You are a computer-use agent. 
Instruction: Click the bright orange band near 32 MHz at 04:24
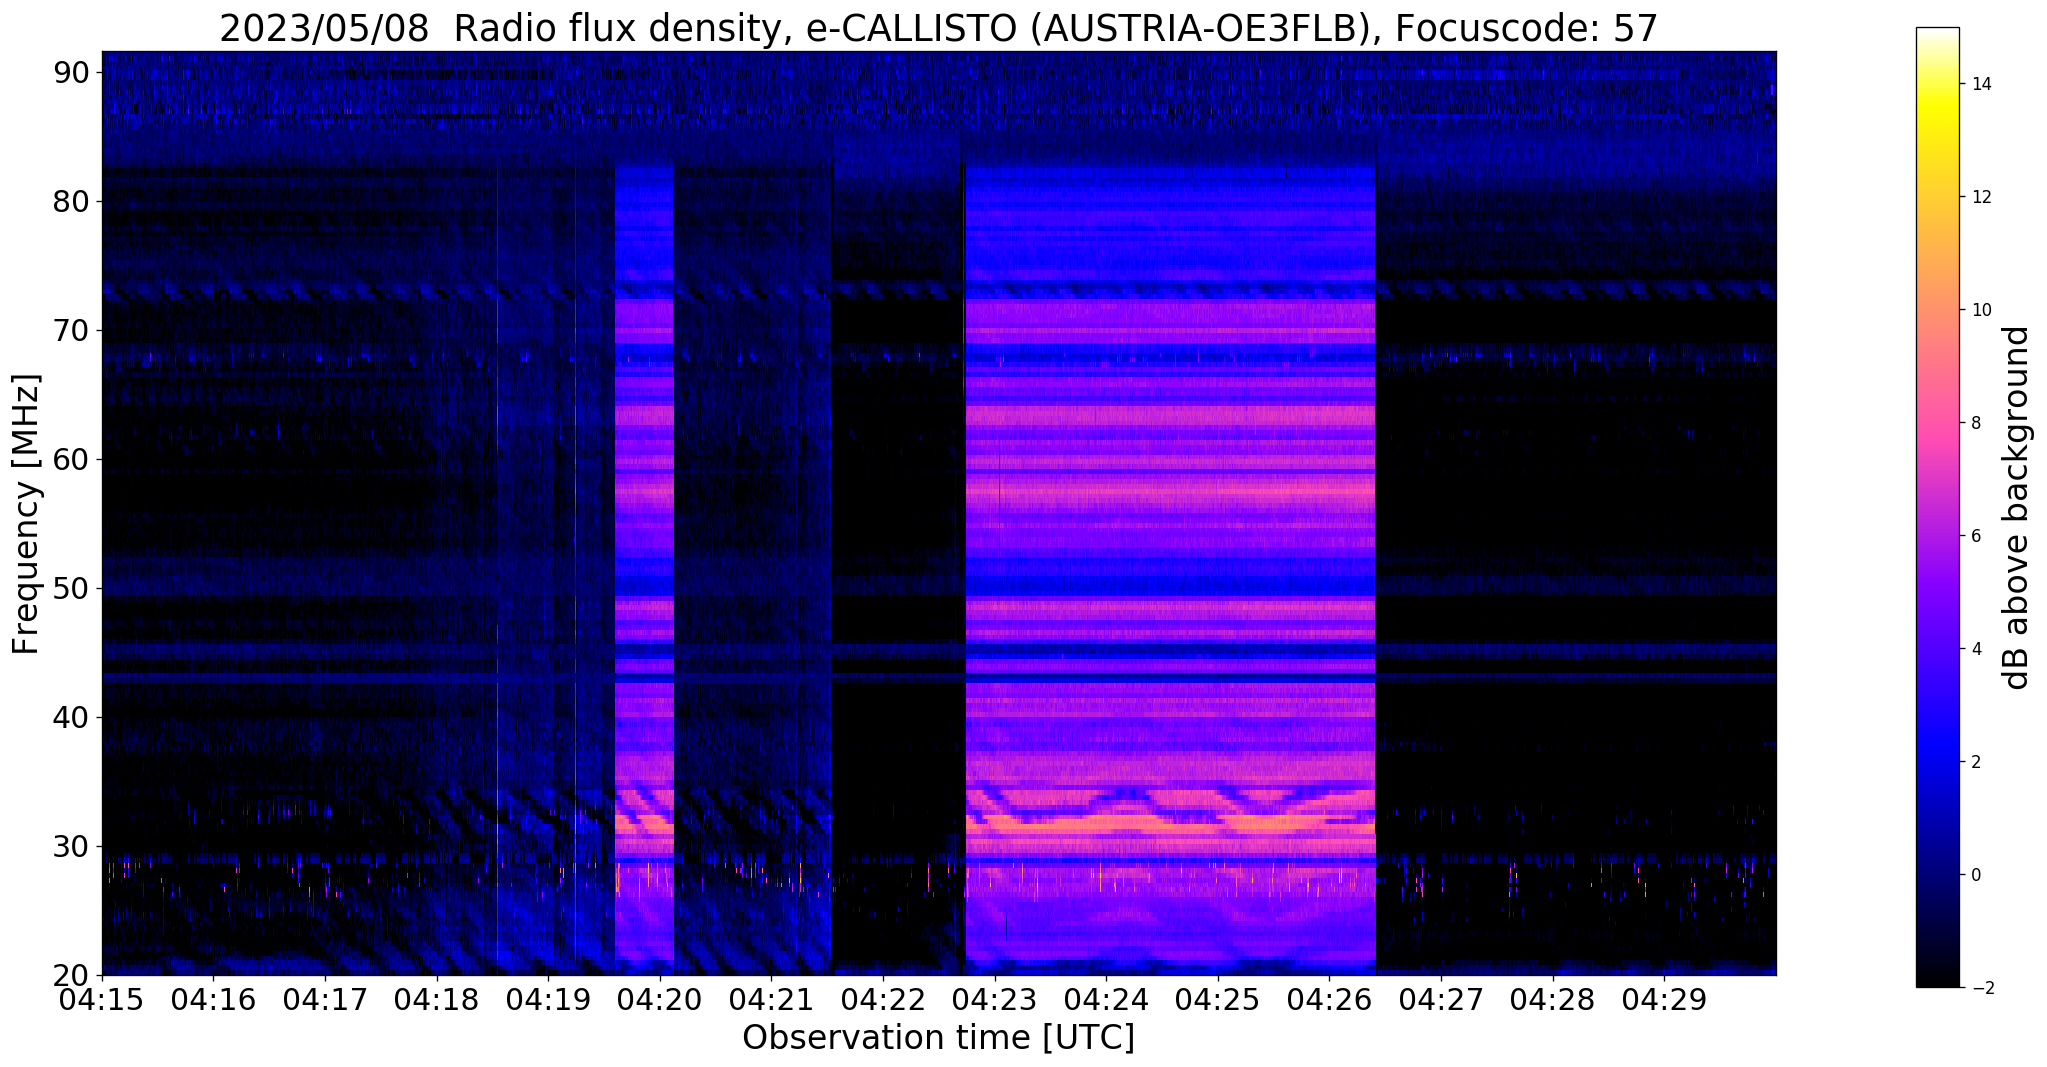1106,825
